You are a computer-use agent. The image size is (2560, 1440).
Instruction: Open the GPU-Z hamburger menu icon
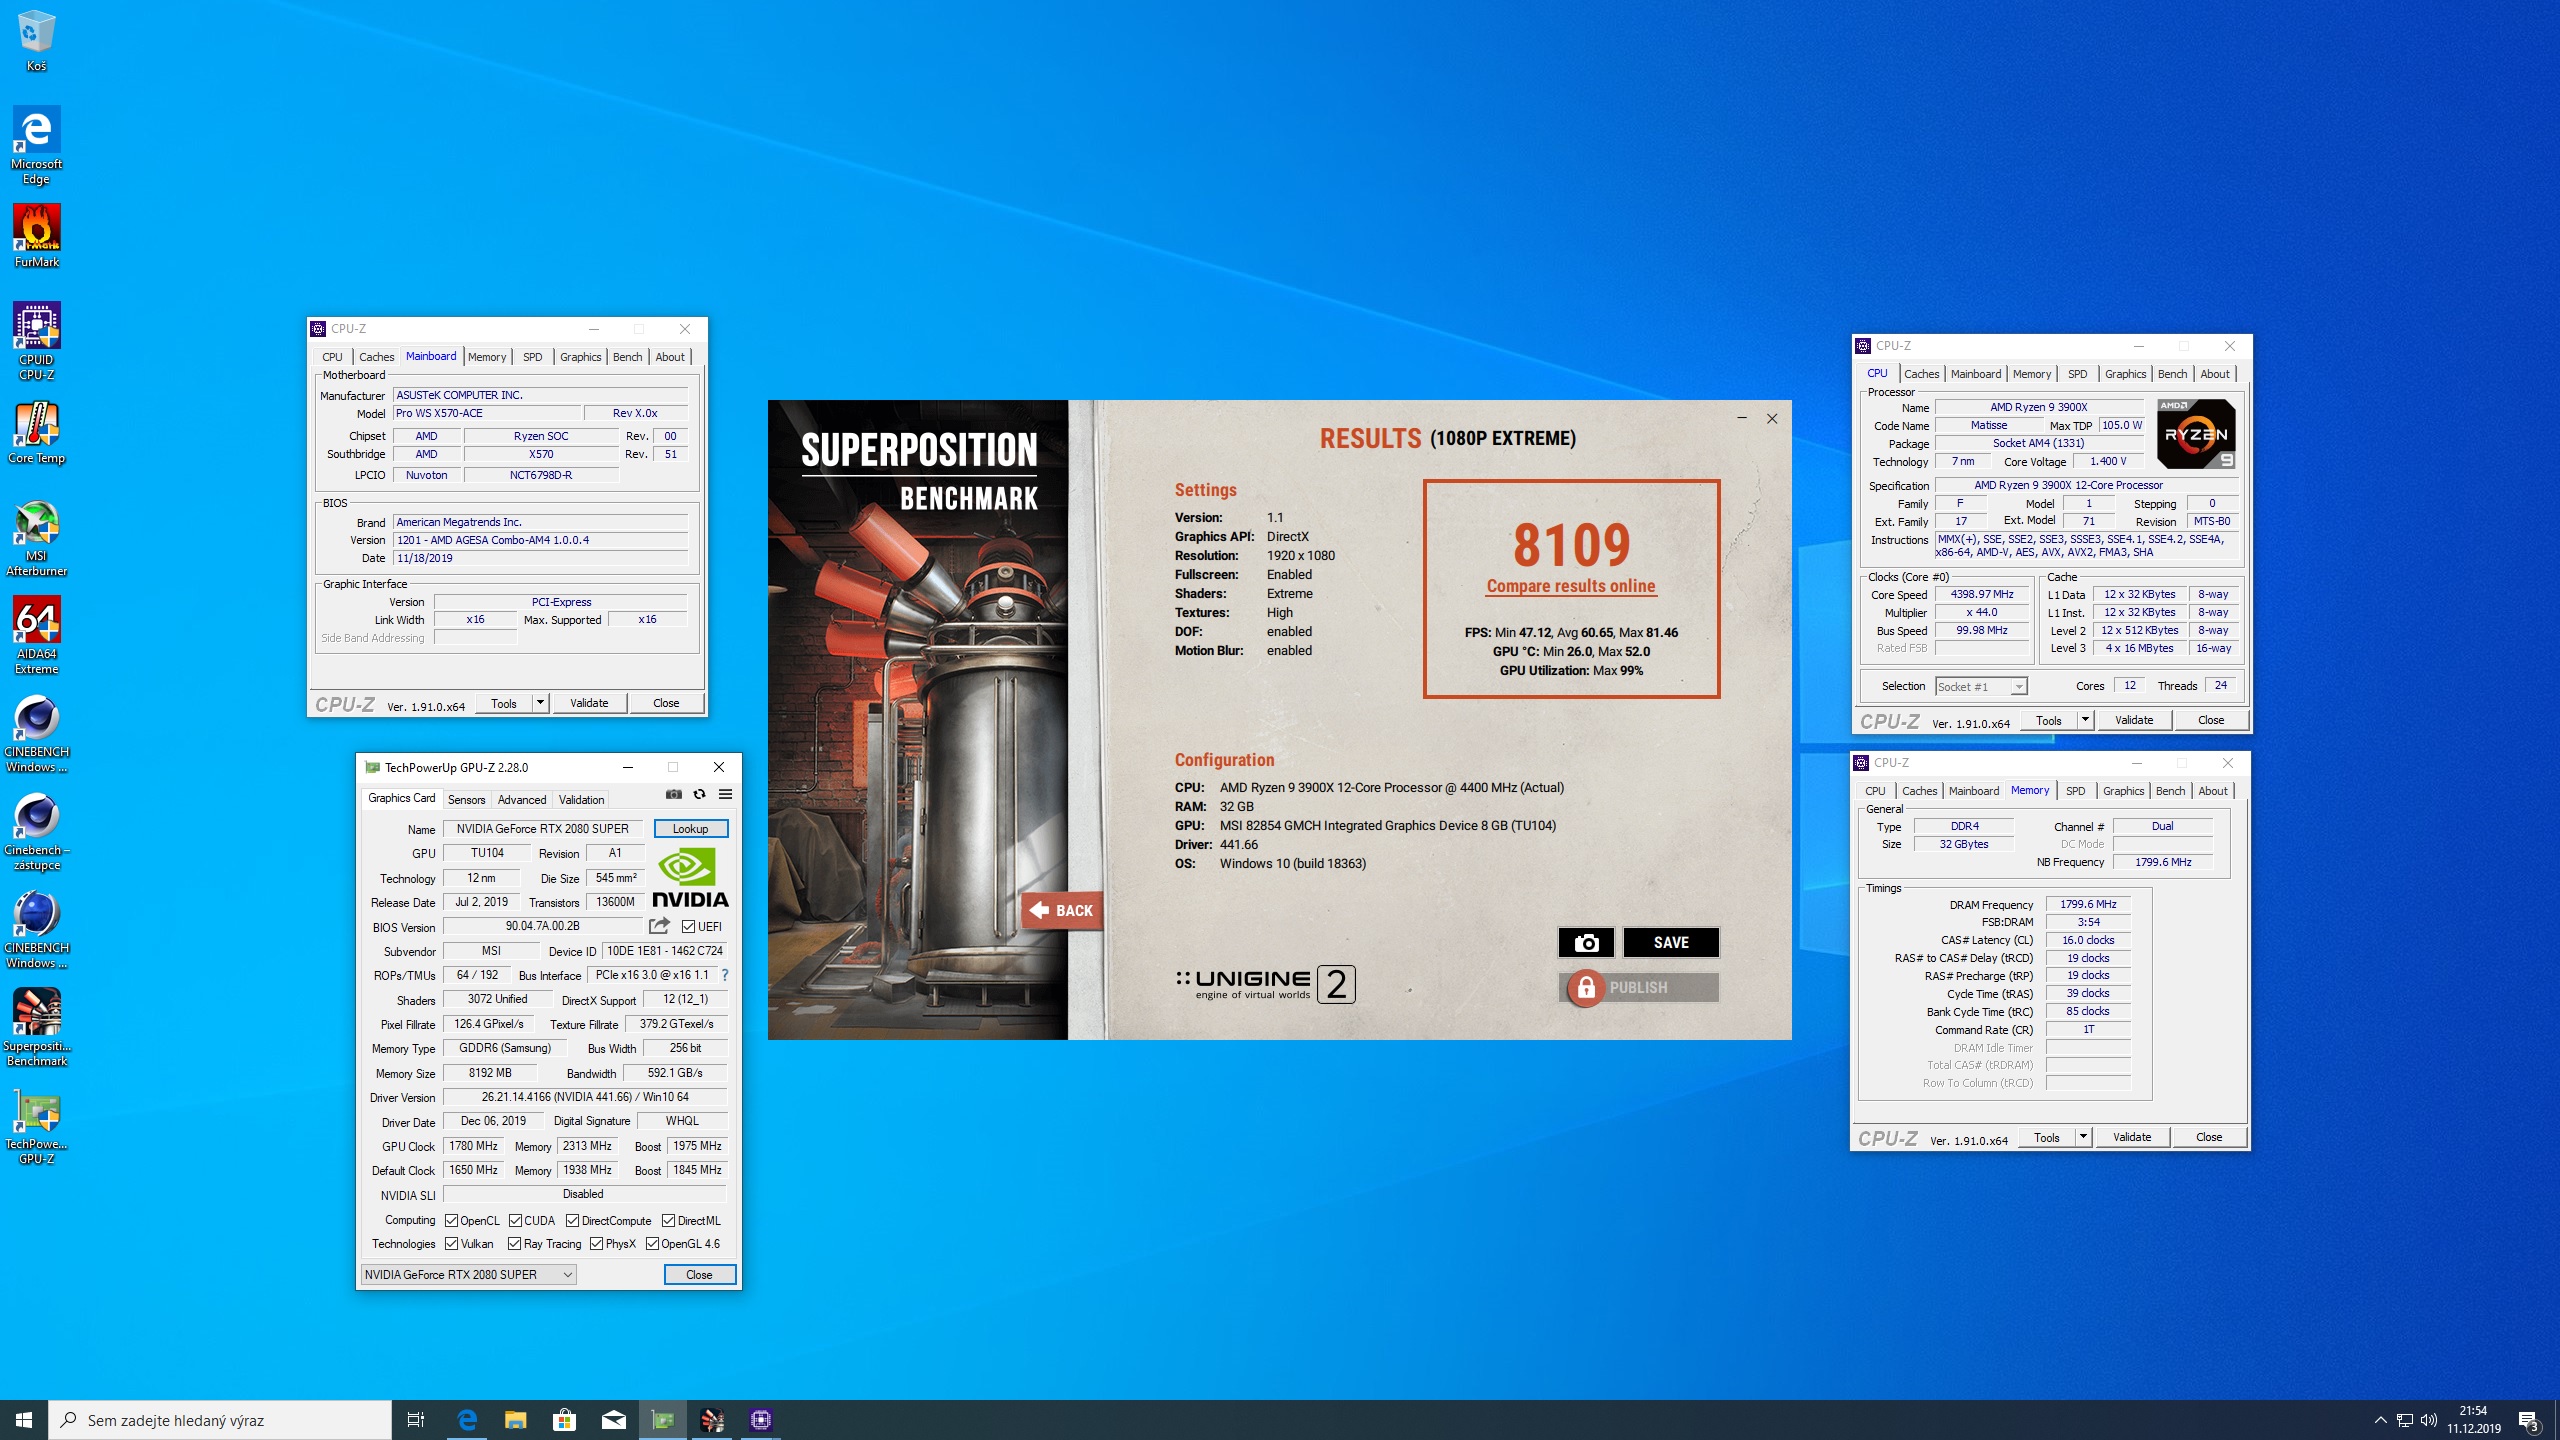tap(725, 794)
